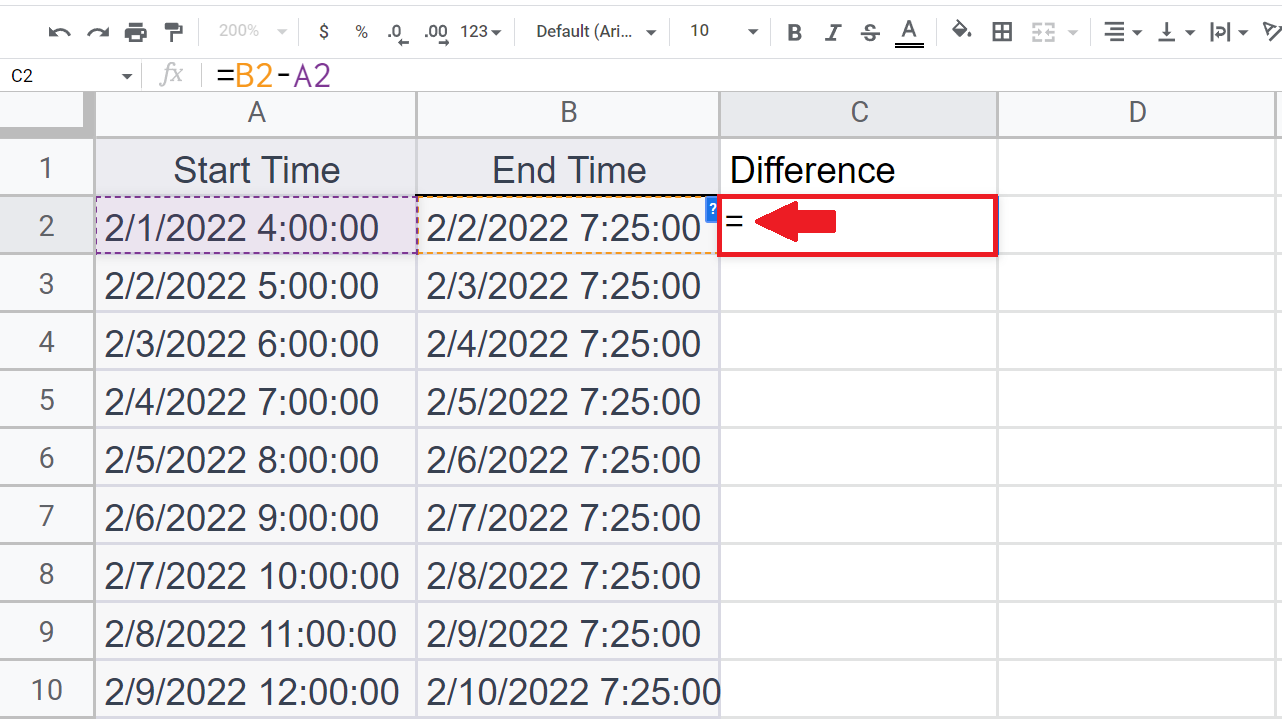1282x719 pixels.
Task: Open the 200% zoom dropdown
Action: tap(254, 32)
